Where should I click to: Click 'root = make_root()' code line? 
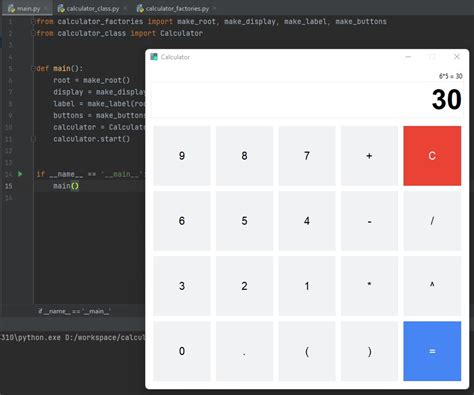click(x=92, y=80)
